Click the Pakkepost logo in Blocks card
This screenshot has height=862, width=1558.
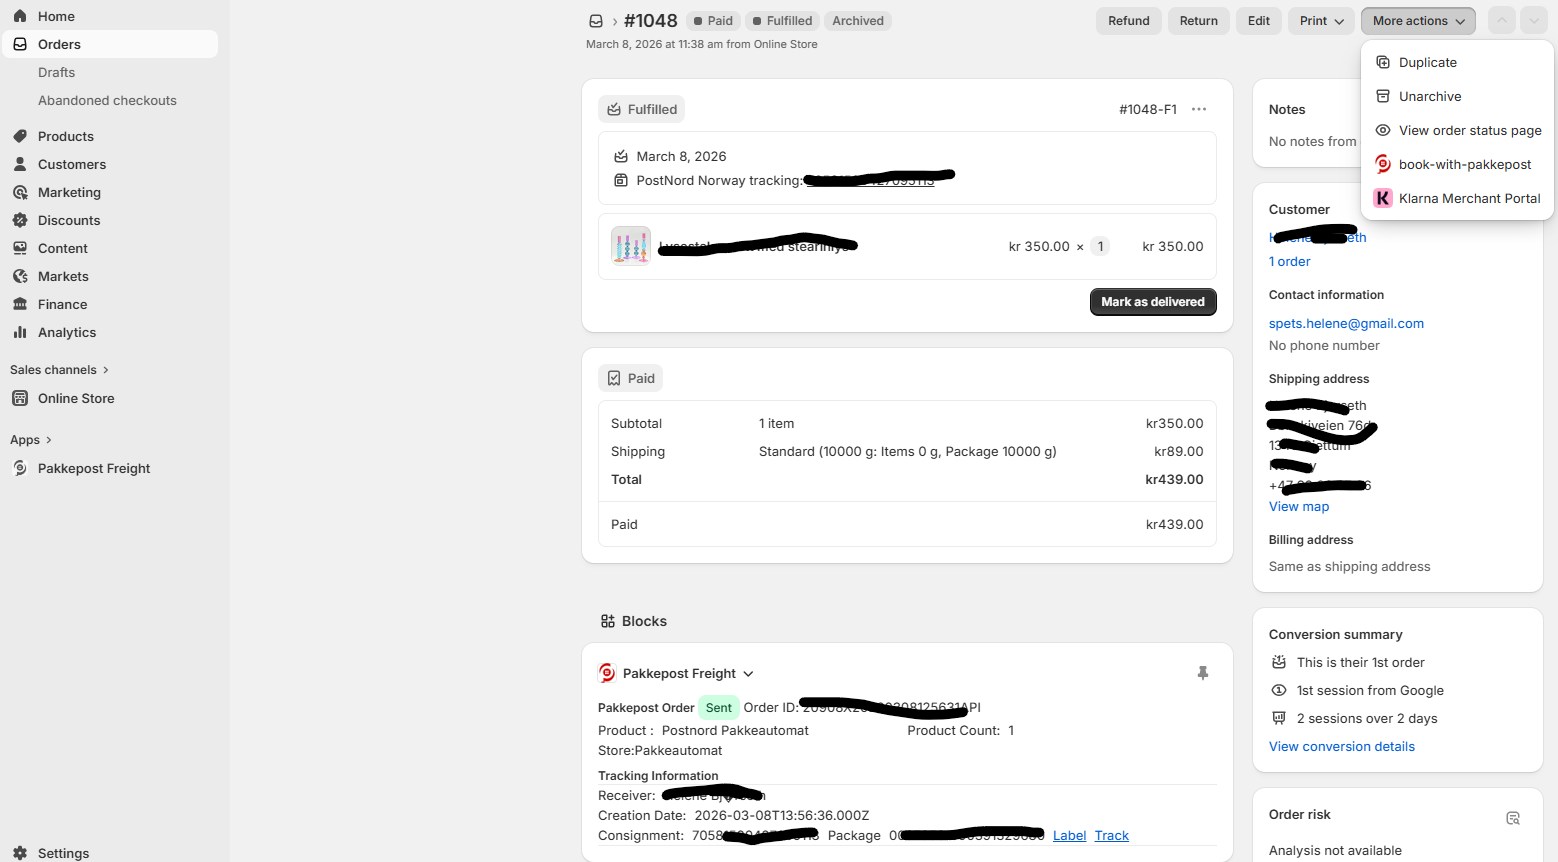[x=607, y=673]
